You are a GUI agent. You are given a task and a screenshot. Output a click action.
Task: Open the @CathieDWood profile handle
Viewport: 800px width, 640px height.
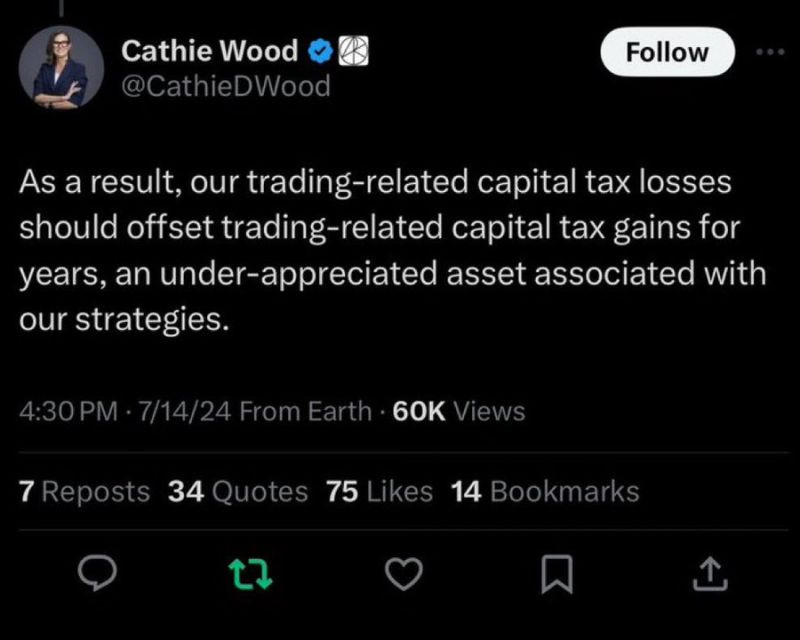[224, 87]
